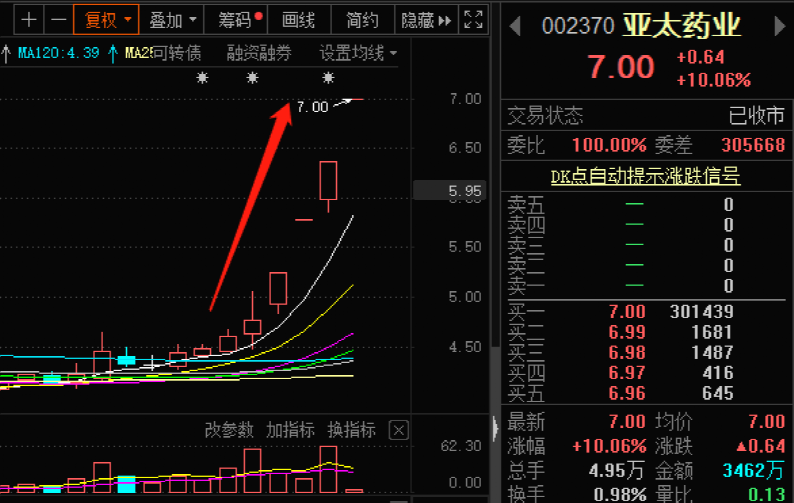Click 买三 price 6.98
Screen dimensions: 794x503
pyautogui.click(x=627, y=352)
